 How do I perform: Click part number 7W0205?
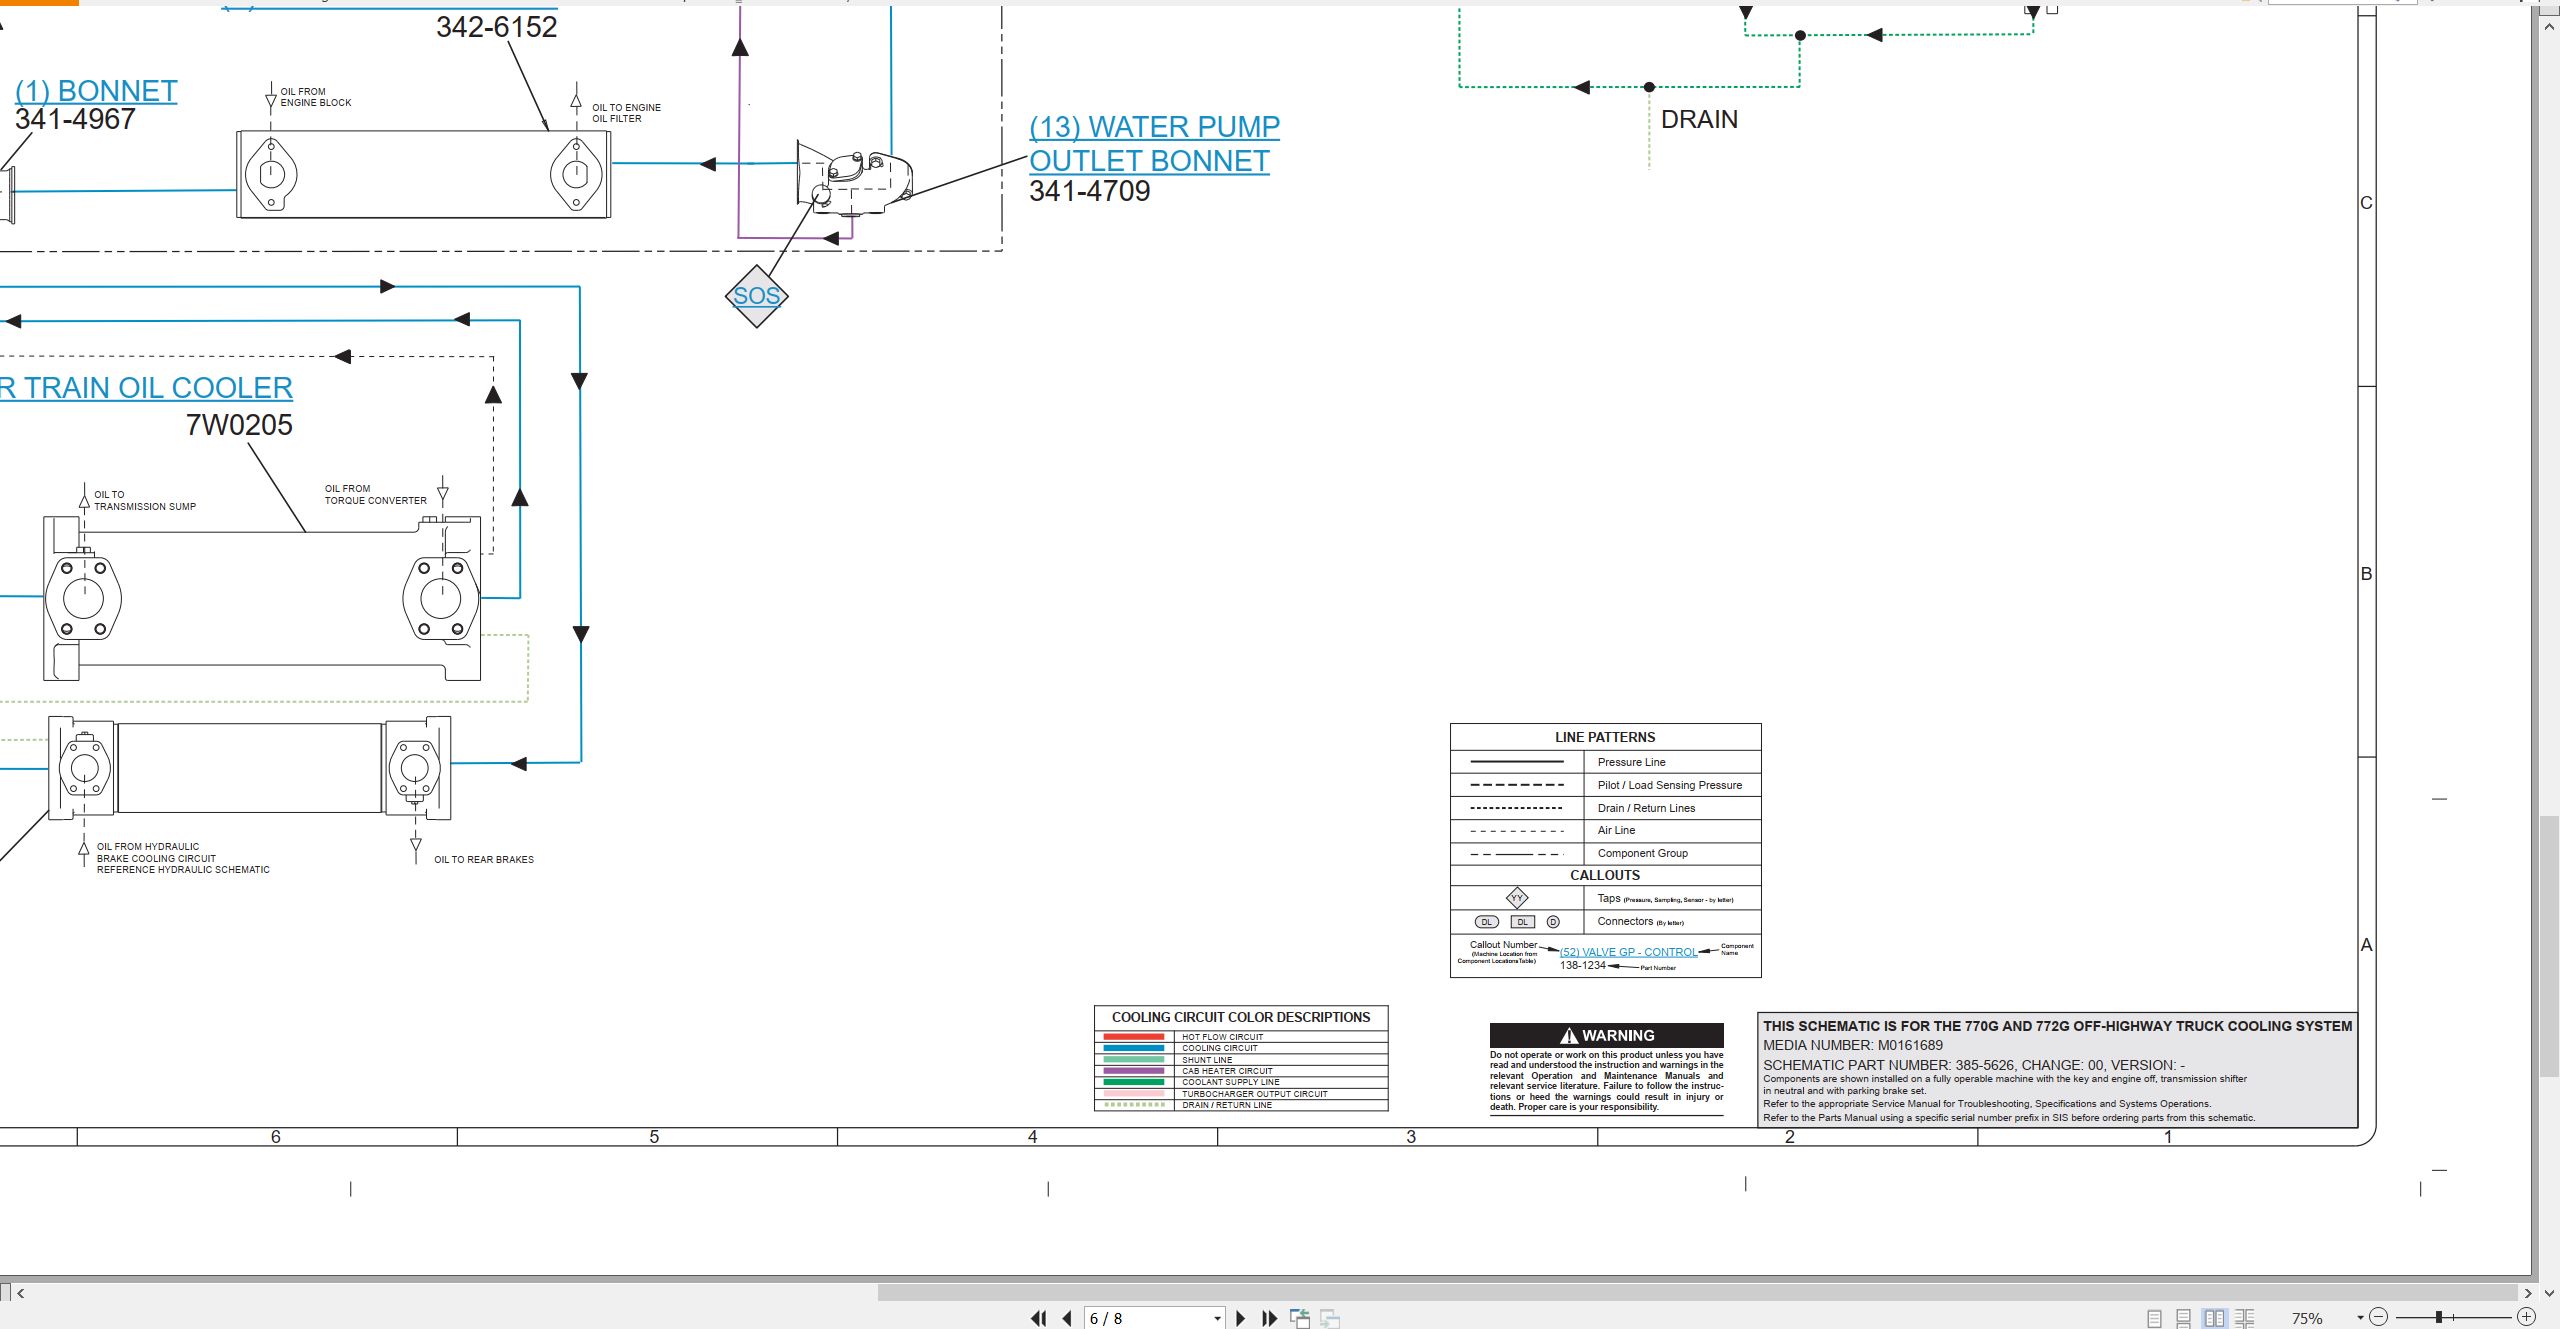pos(239,425)
